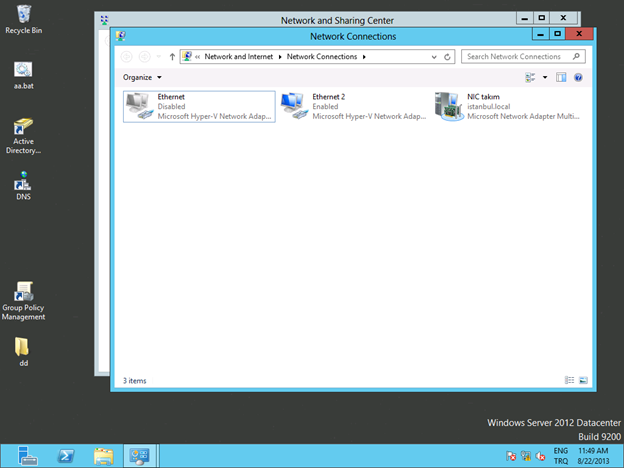This screenshot has width=624, height=468.
Task: Switch to details view in status bar
Action: click(x=569, y=380)
